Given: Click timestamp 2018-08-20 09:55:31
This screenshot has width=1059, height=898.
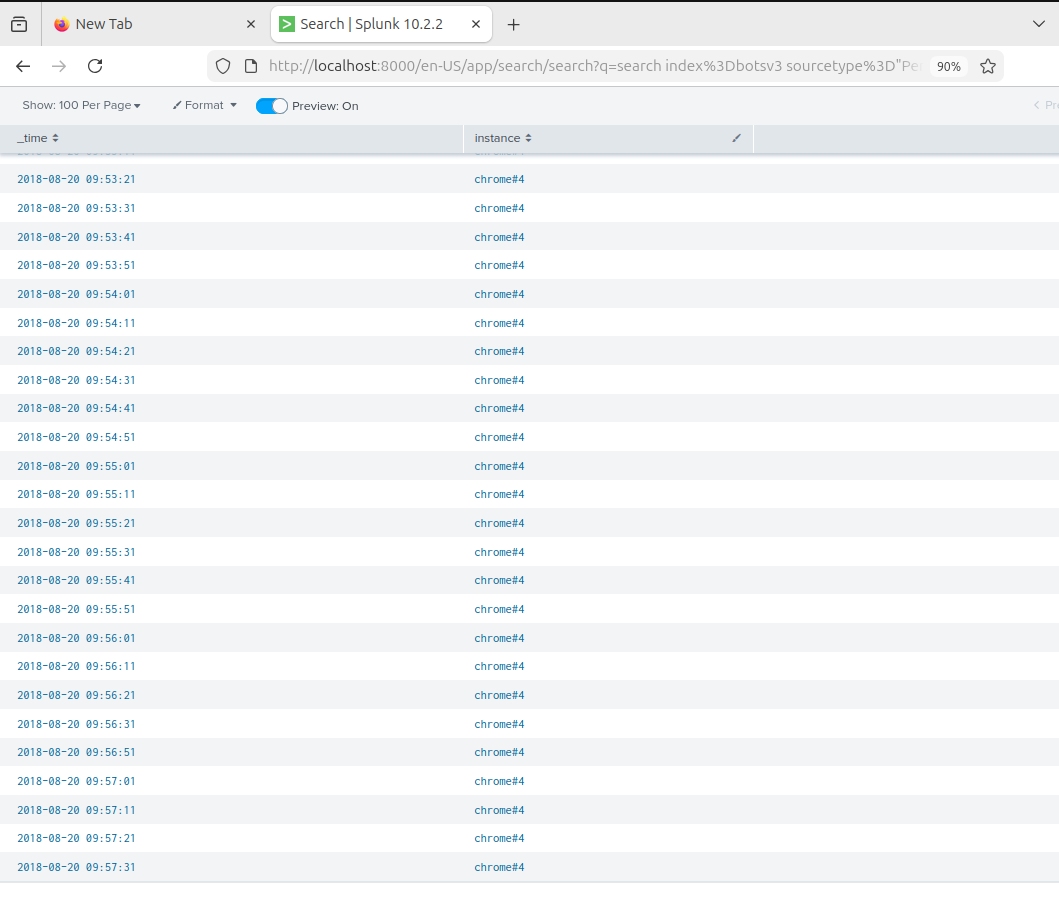Looking at the screenshot, I should (76, 552).
